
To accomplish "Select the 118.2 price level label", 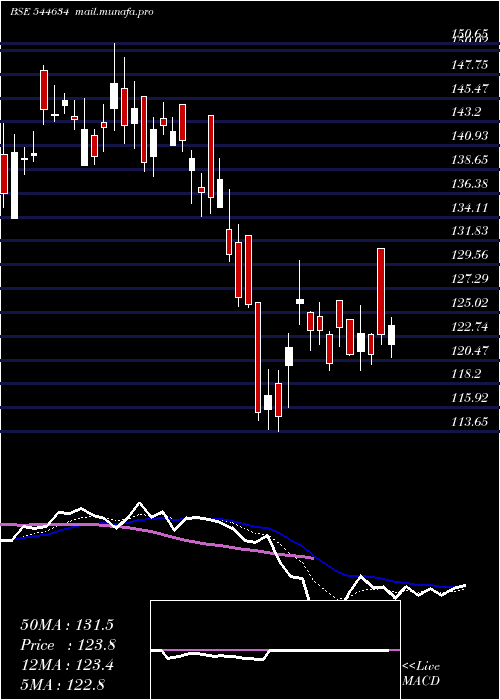I will point(467,374).
